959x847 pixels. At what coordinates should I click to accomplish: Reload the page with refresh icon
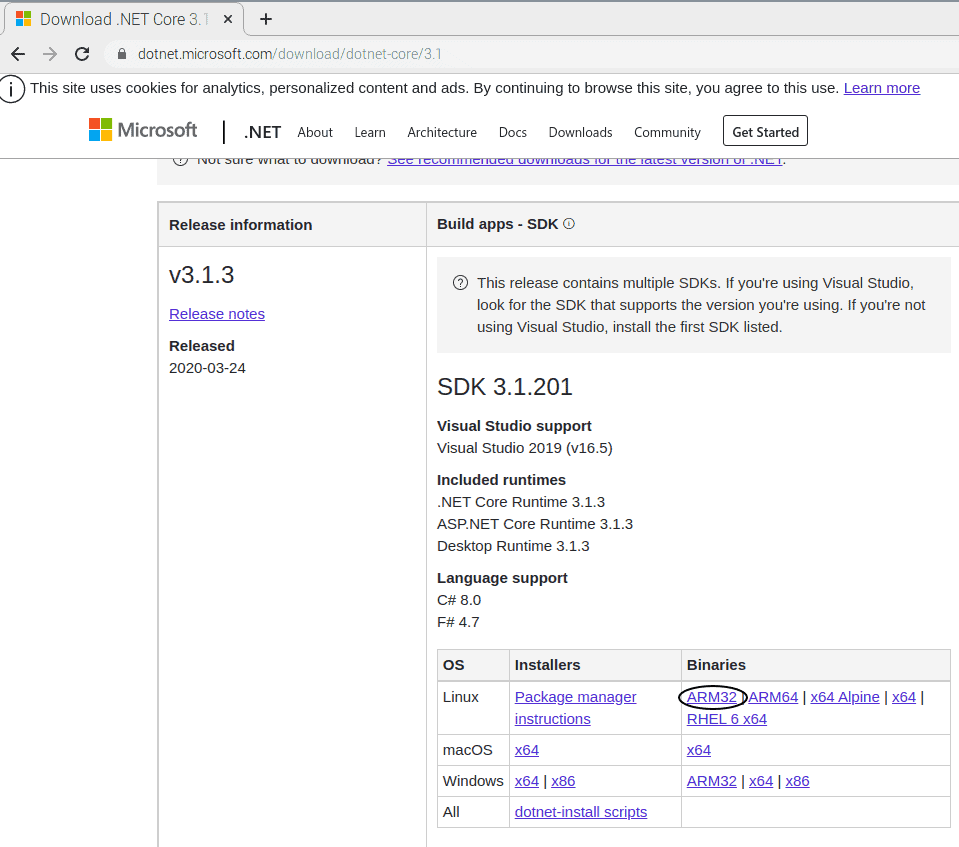(x=82, y=54)
